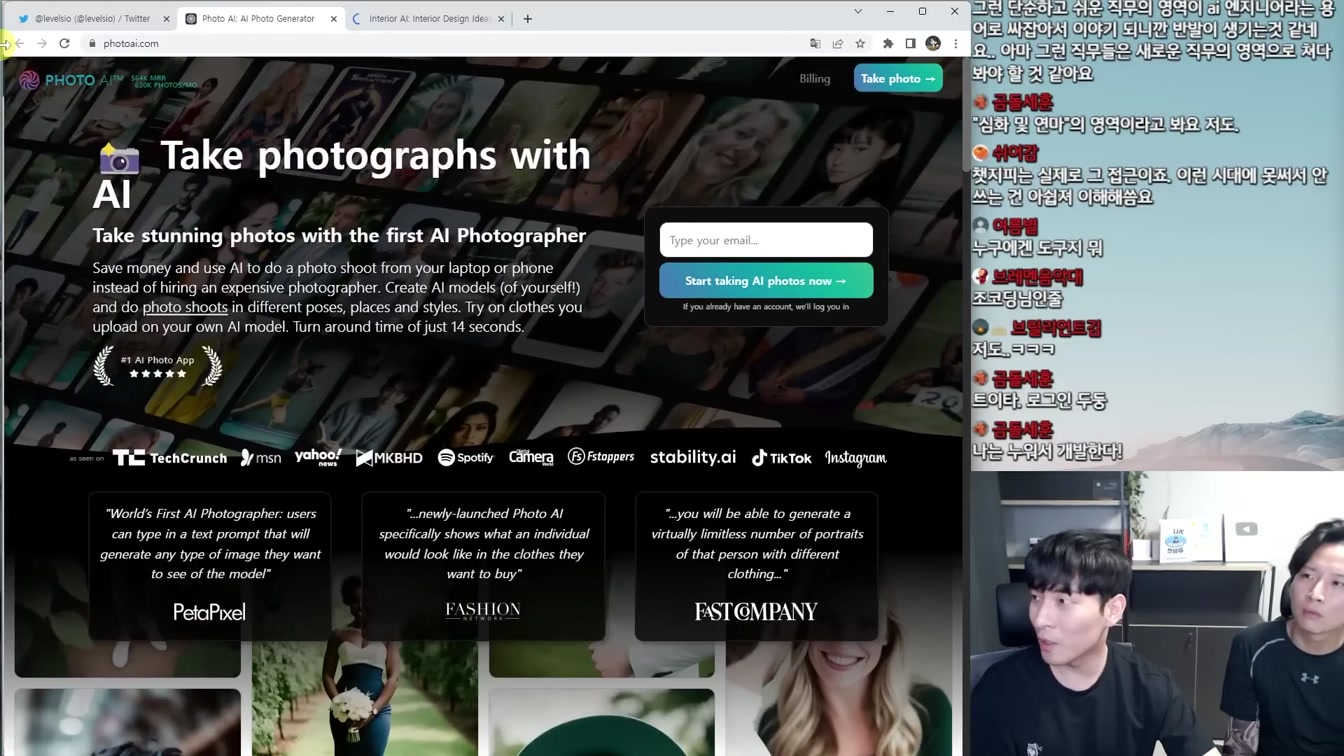The width and height of the screenshot is (1344, 756).
Task: Close the Interior AI tab
Action: 501,19
